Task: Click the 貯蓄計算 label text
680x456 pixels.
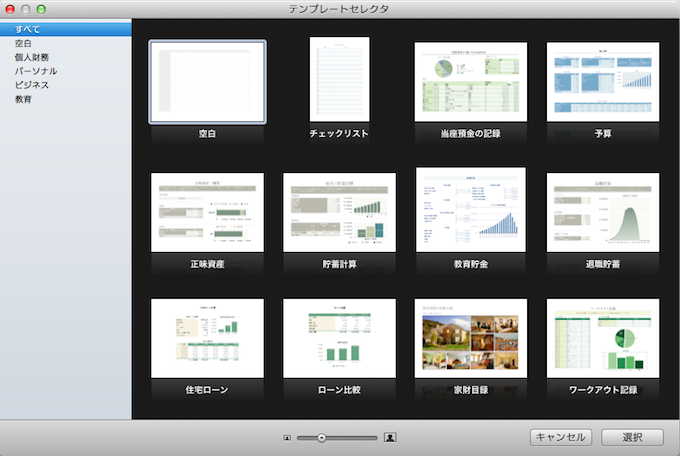Action: 340,264
